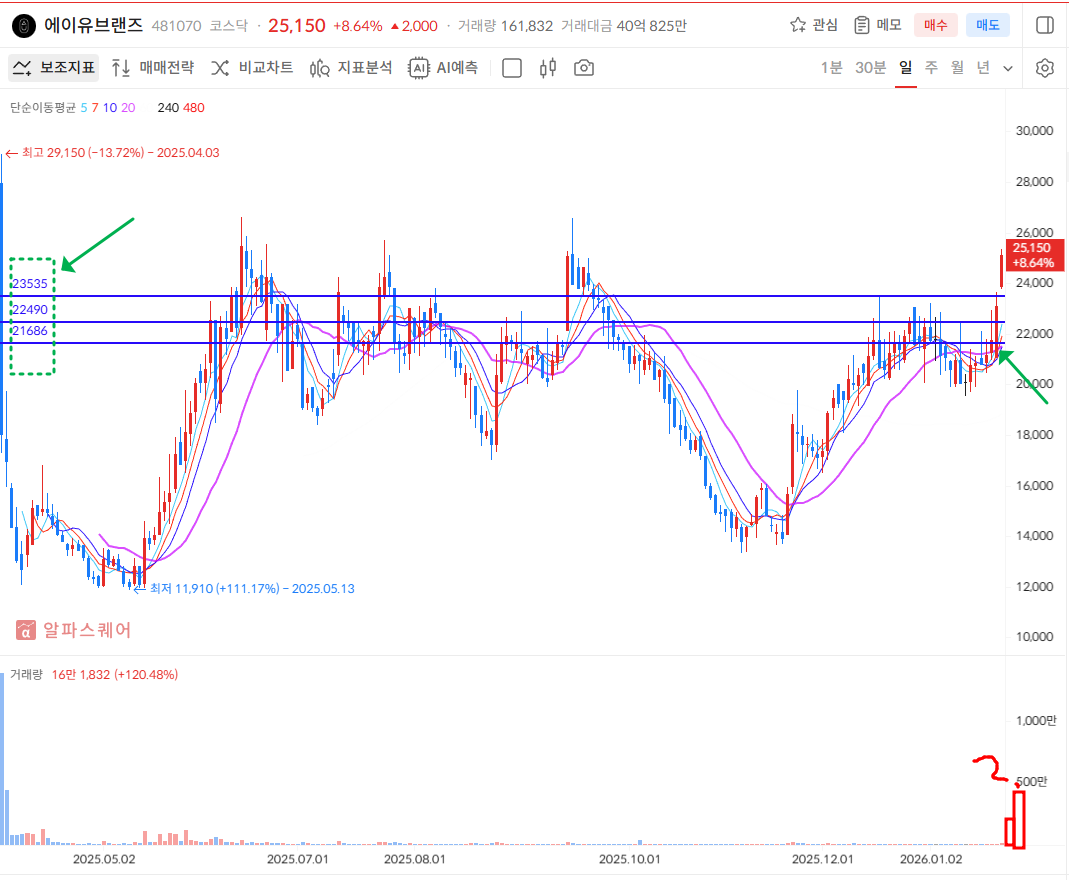This screenshot has height=880, width=1069.
Task: Open 단순이동평균 moving average settings
Action: click(41, 107)
